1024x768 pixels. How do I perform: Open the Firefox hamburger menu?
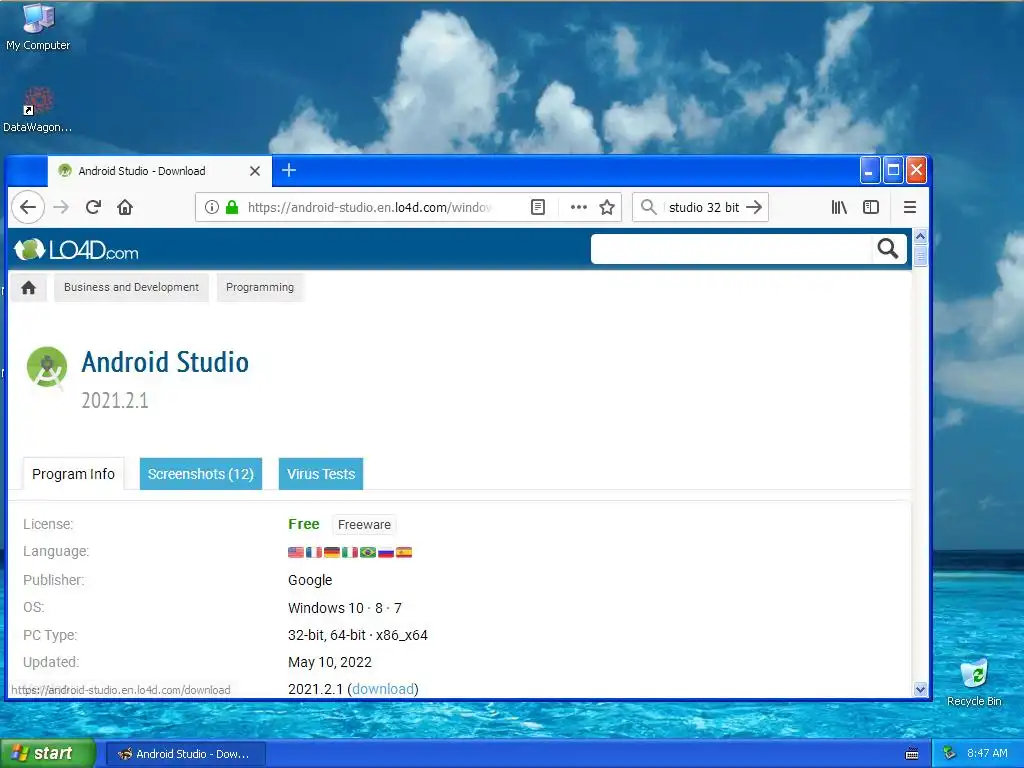coord(910,208)
